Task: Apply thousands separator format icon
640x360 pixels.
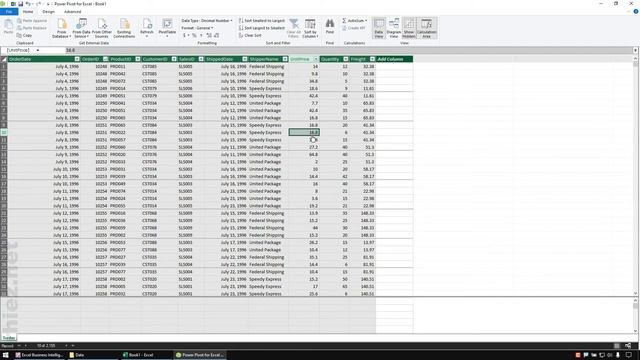Action: (201, 36)
